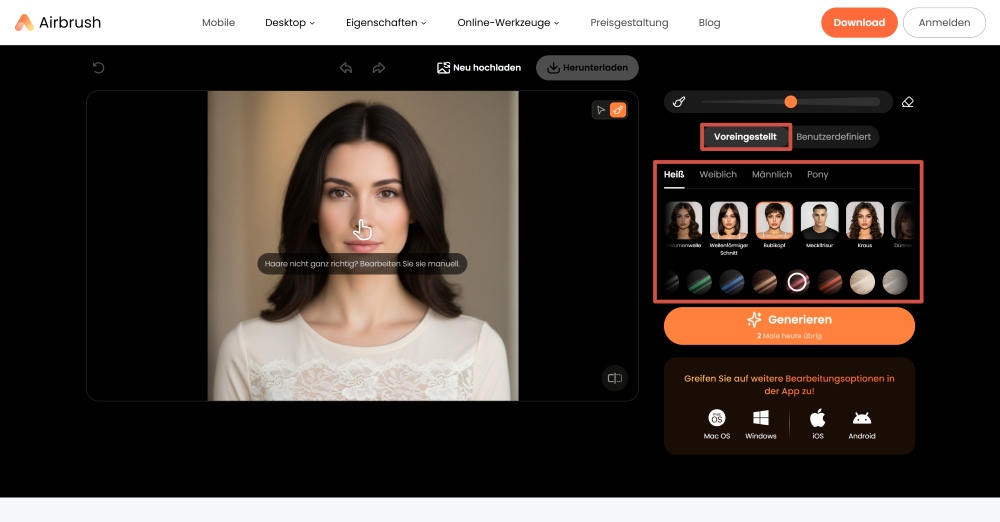1000x522 pixels.
Task: Open the Pony tab
Action: tap(818, 174)
